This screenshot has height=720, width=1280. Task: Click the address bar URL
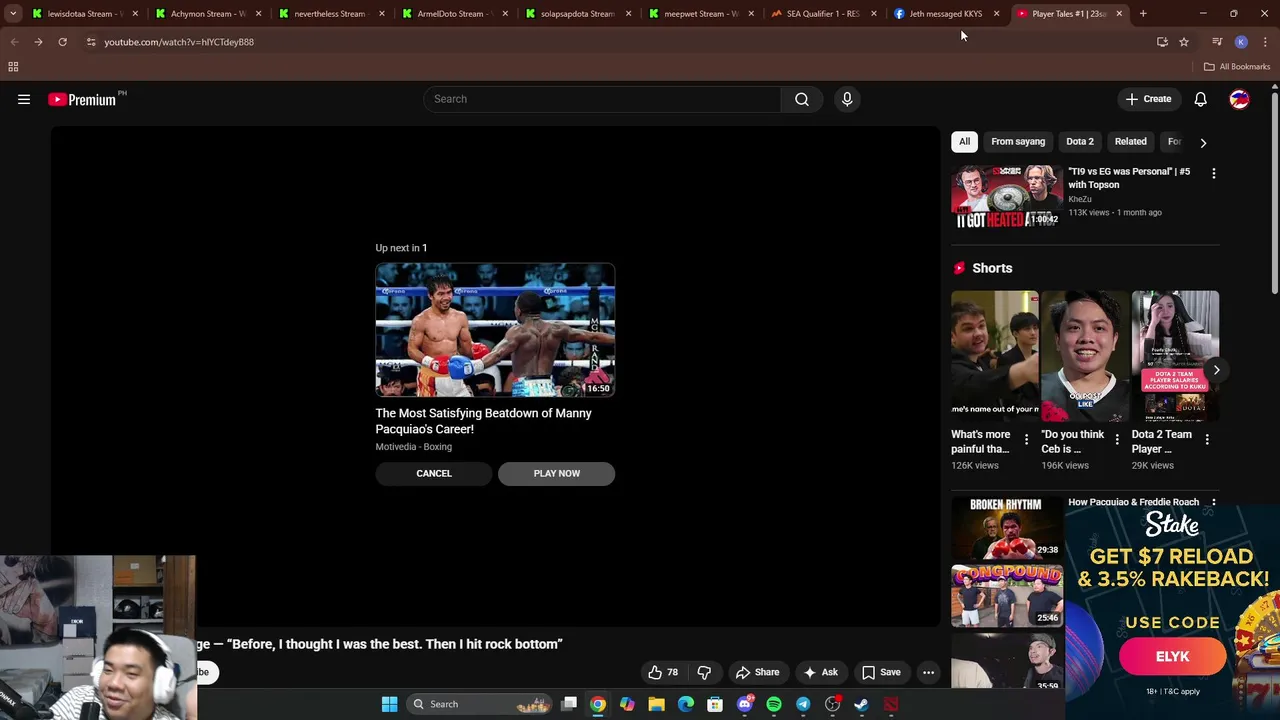pyautogui.click(x=179, y=42)
